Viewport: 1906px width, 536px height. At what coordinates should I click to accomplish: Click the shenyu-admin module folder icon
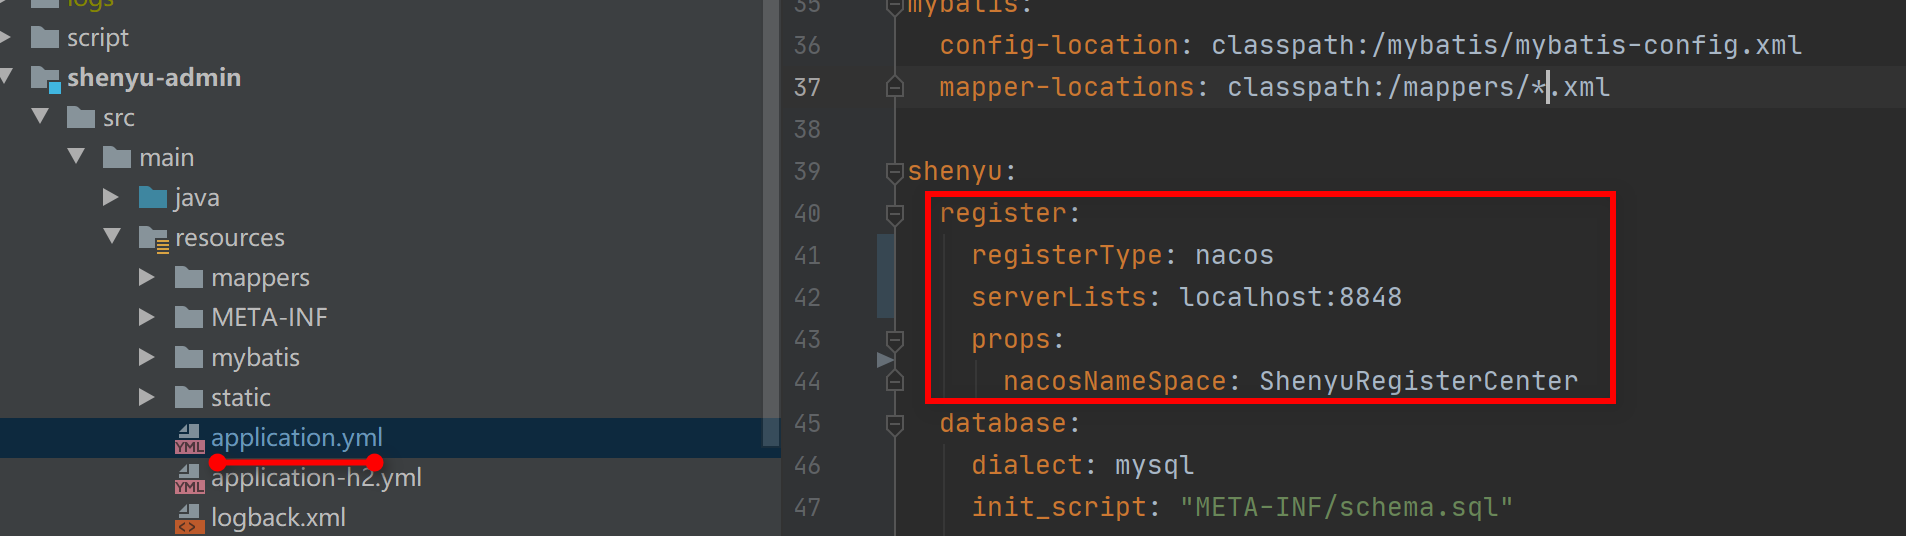(46, 78)
